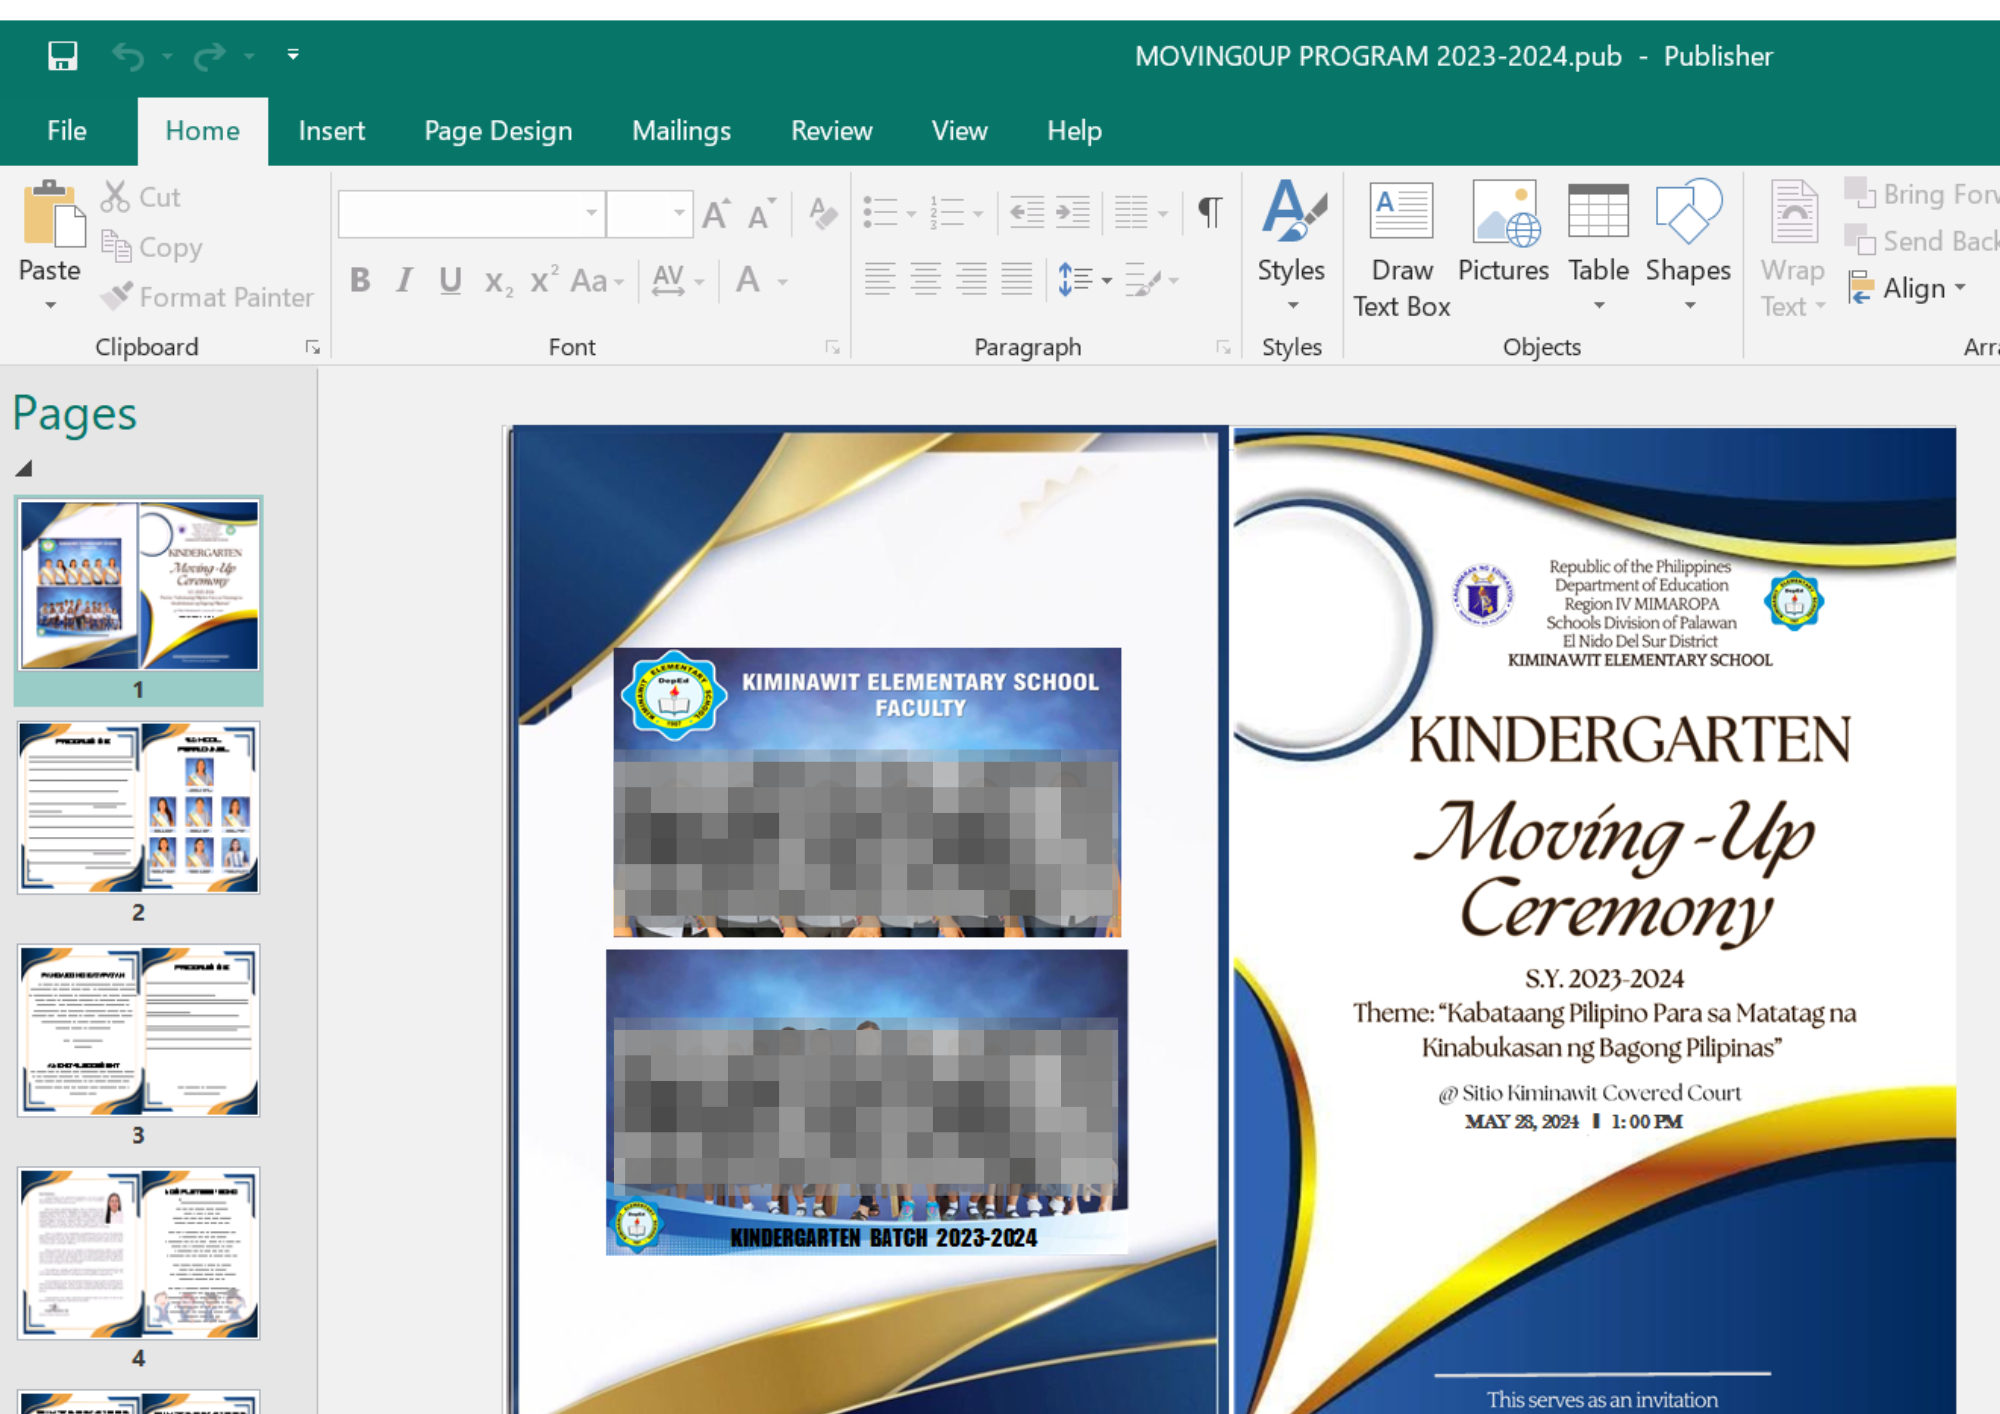Toggle Superscript formatting
The image size is (2000, 1414).
tap(543, 280)
